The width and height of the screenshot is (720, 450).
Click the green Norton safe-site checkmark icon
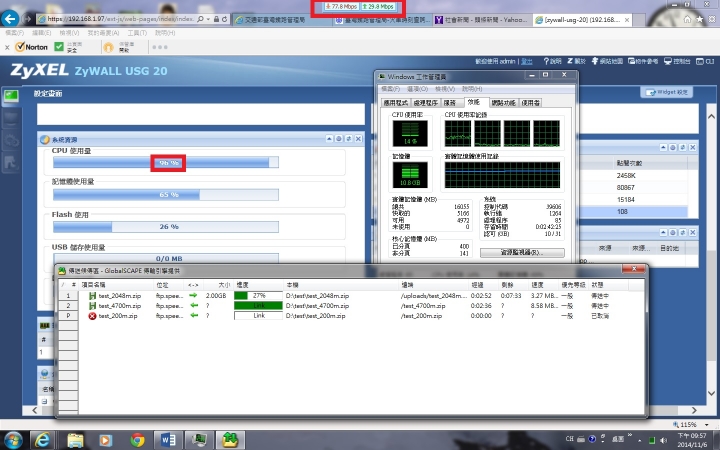pyautogui.click(x=59, y=47)
